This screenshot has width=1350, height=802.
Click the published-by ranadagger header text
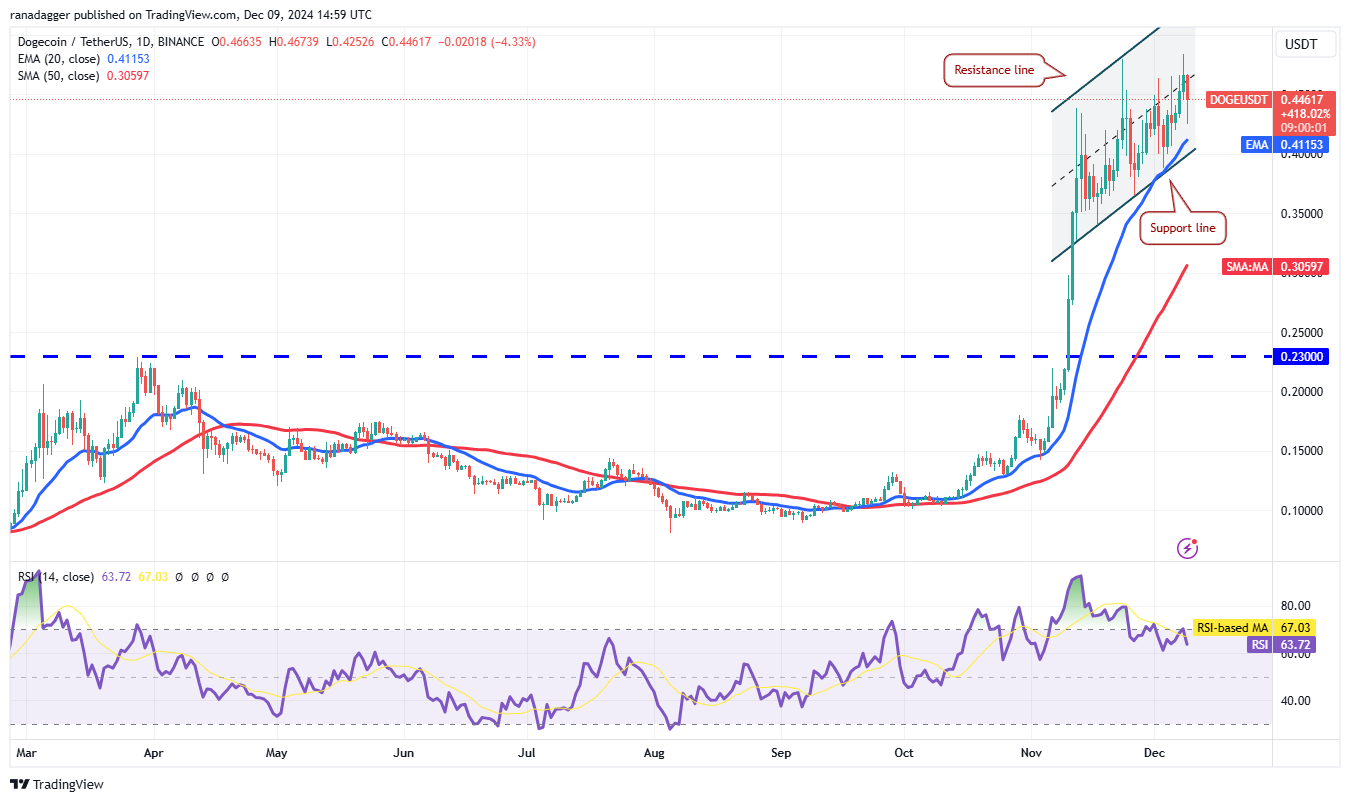(x=191, y=15)
